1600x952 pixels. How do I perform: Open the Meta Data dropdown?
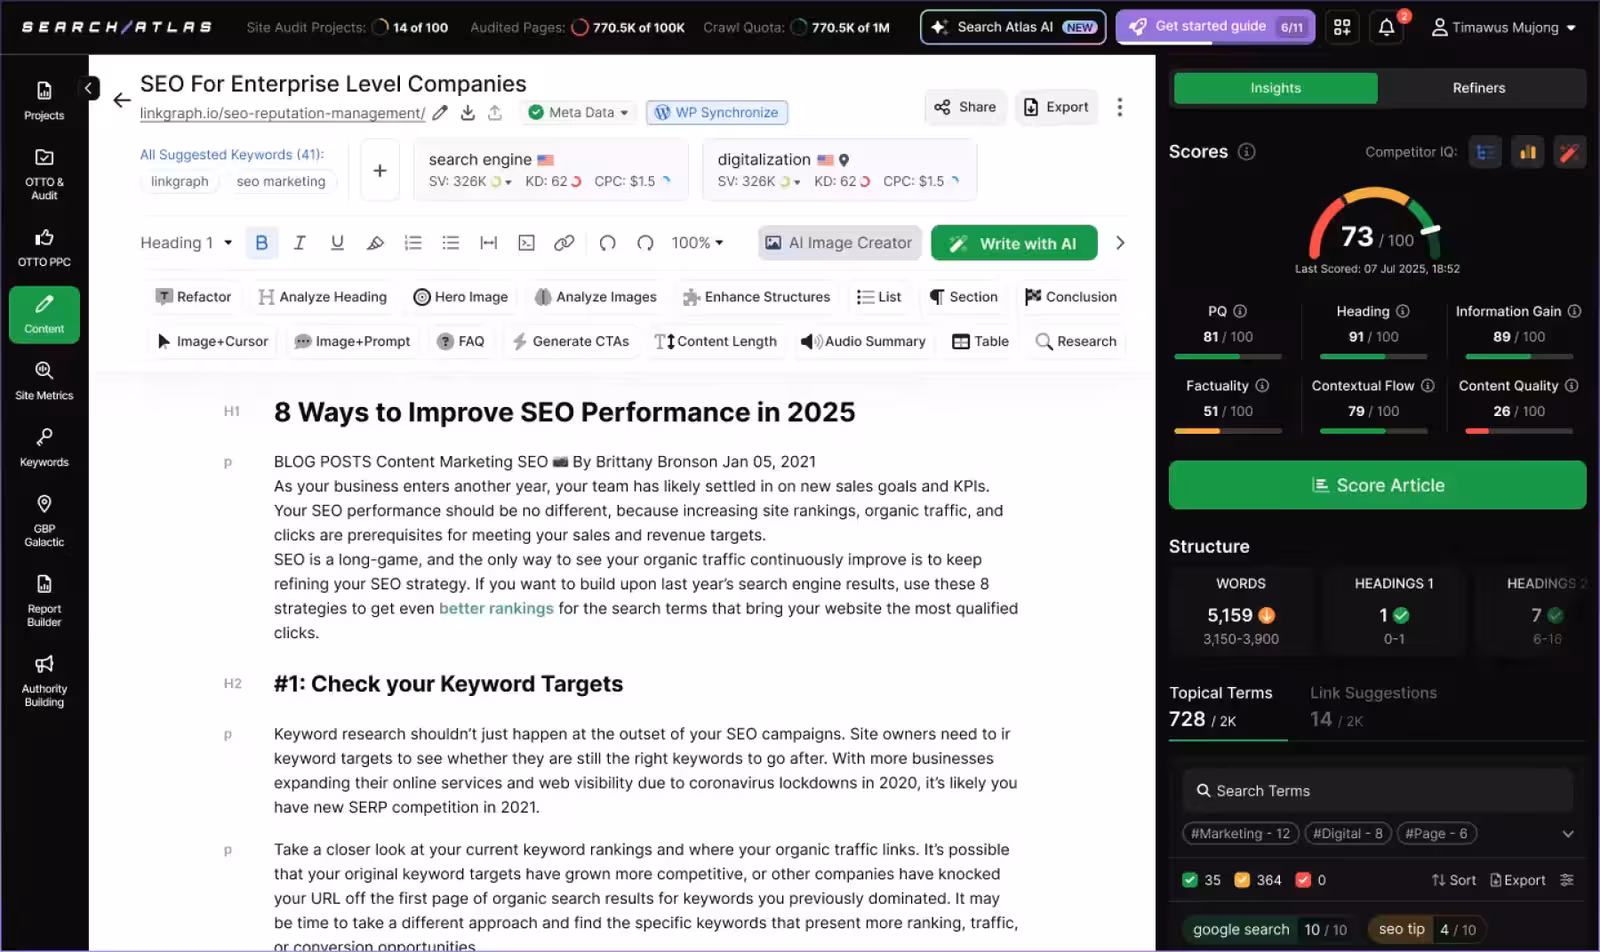pyautogui.click(x=578, y=112)
